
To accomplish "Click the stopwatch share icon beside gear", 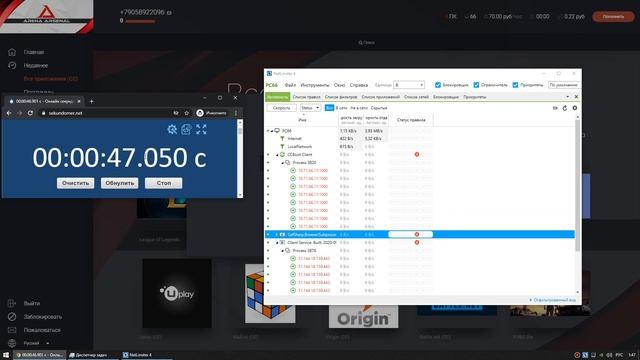I will click(x=186, y=129).
